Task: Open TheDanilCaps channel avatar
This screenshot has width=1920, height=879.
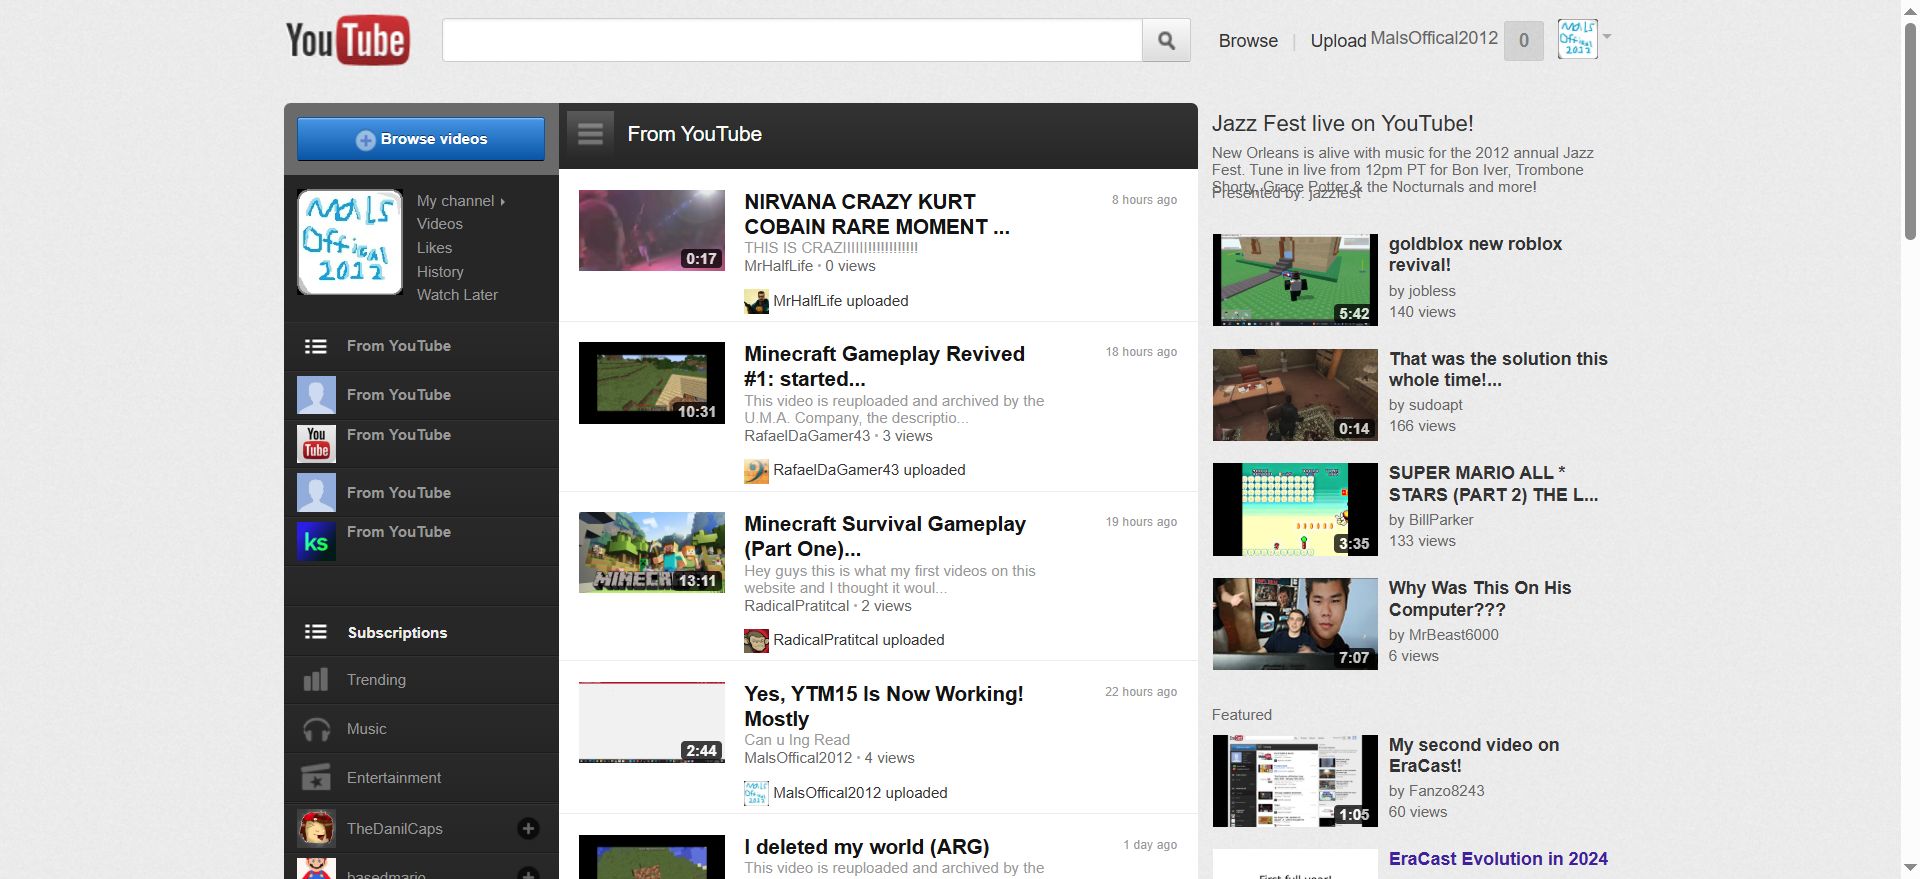Action: (x=316, y=828)
